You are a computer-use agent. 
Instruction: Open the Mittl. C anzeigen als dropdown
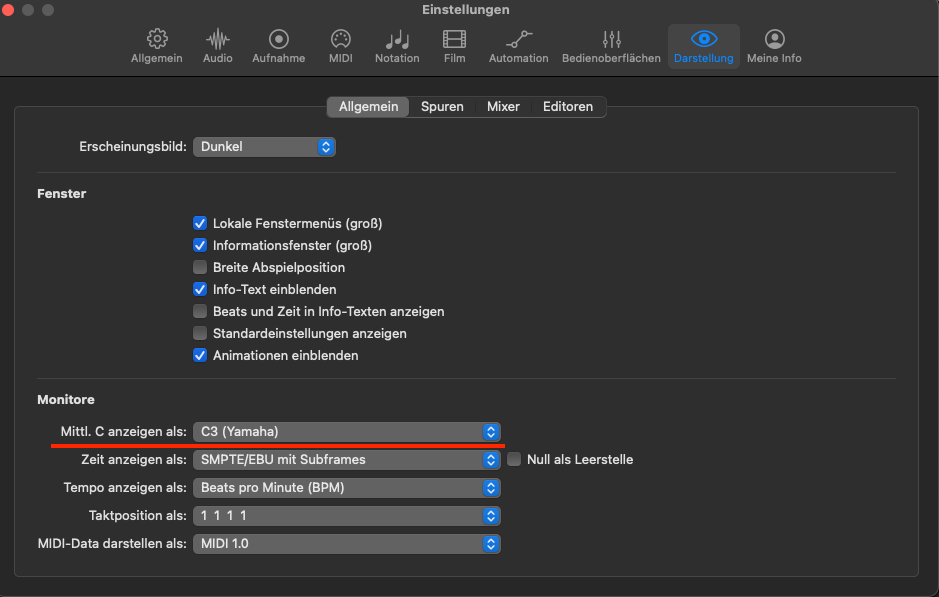[x=346, y=432]
